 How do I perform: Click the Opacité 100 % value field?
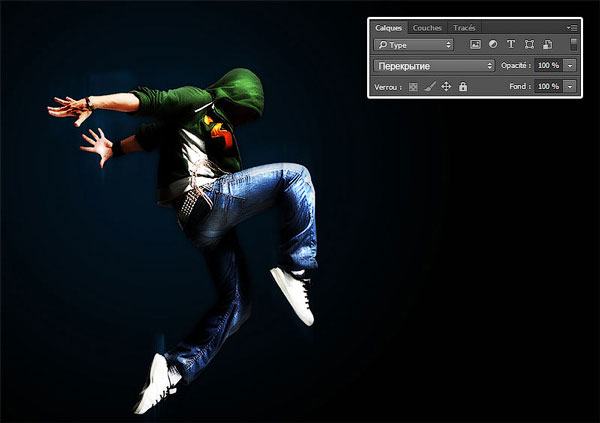(x=547, y=65)
